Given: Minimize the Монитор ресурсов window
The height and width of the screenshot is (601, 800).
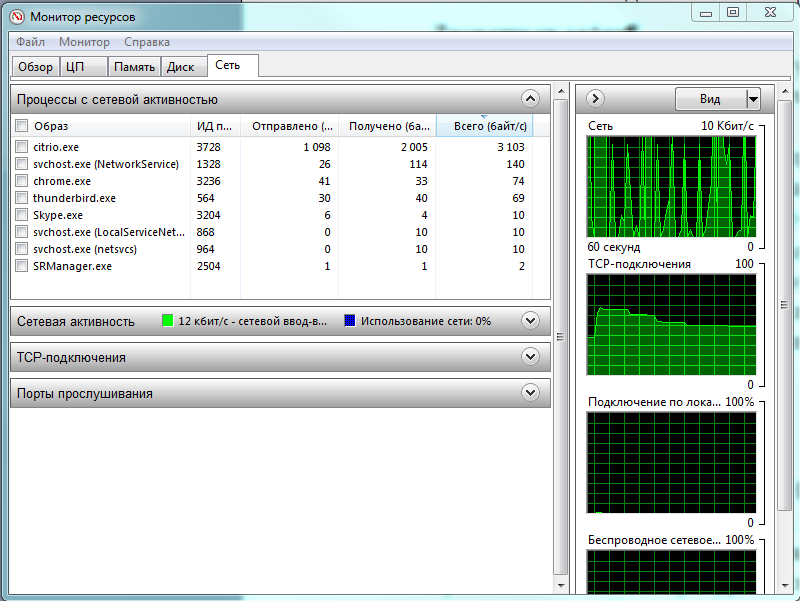Looking at the screenshot, I should click(x=706, y=13).
